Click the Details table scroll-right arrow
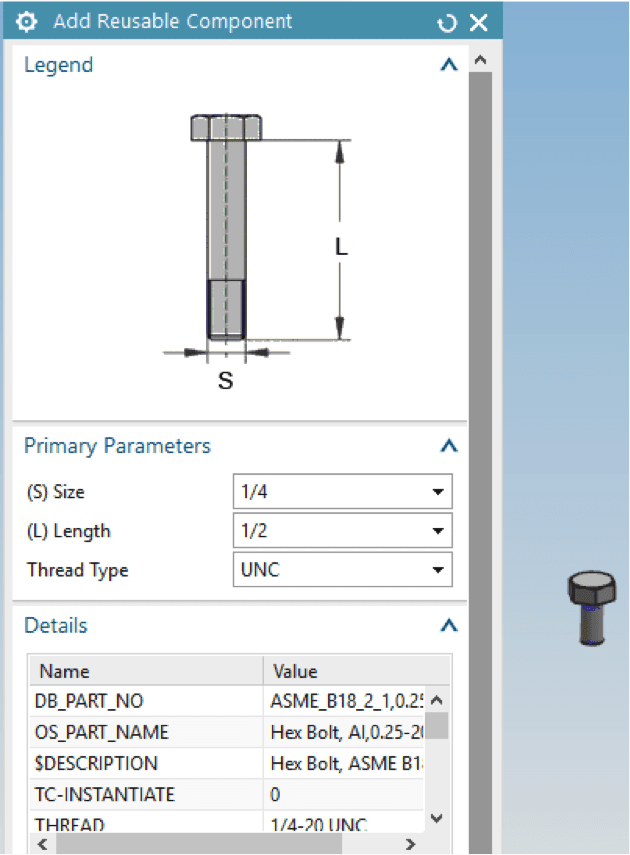 pos(410,844)
